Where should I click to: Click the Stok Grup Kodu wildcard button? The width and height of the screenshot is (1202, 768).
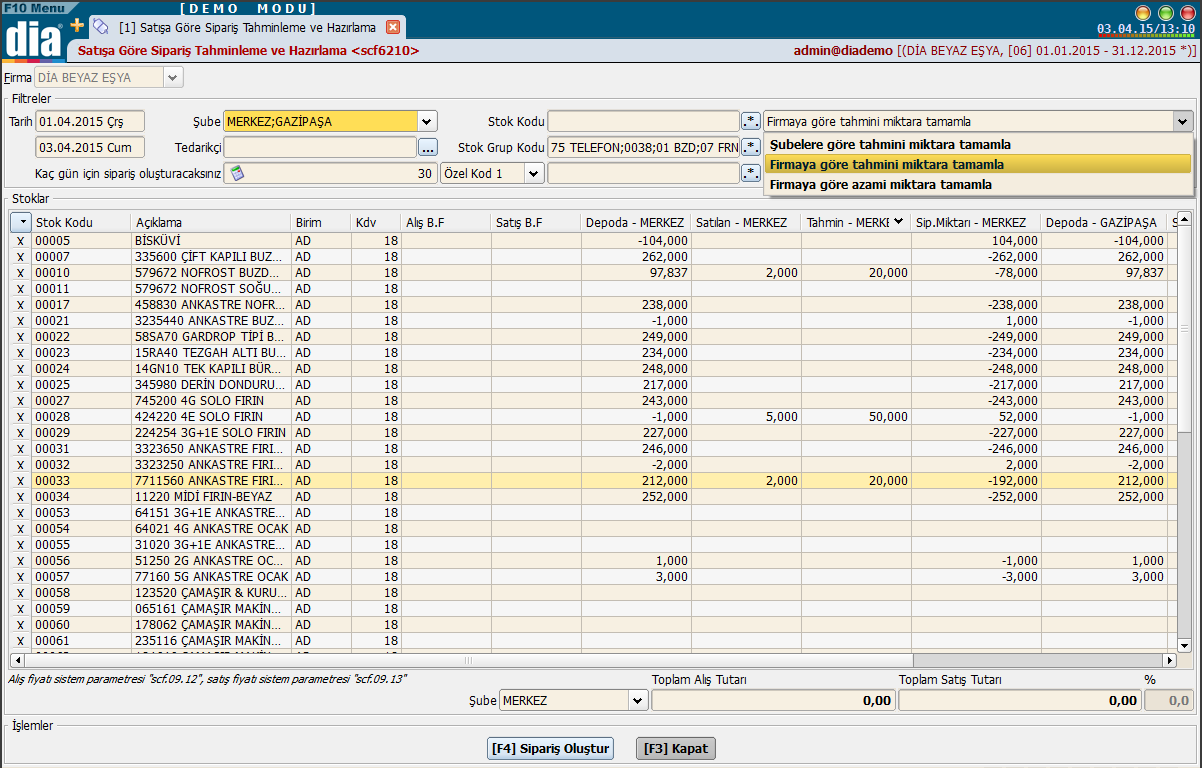pos(751,147)
